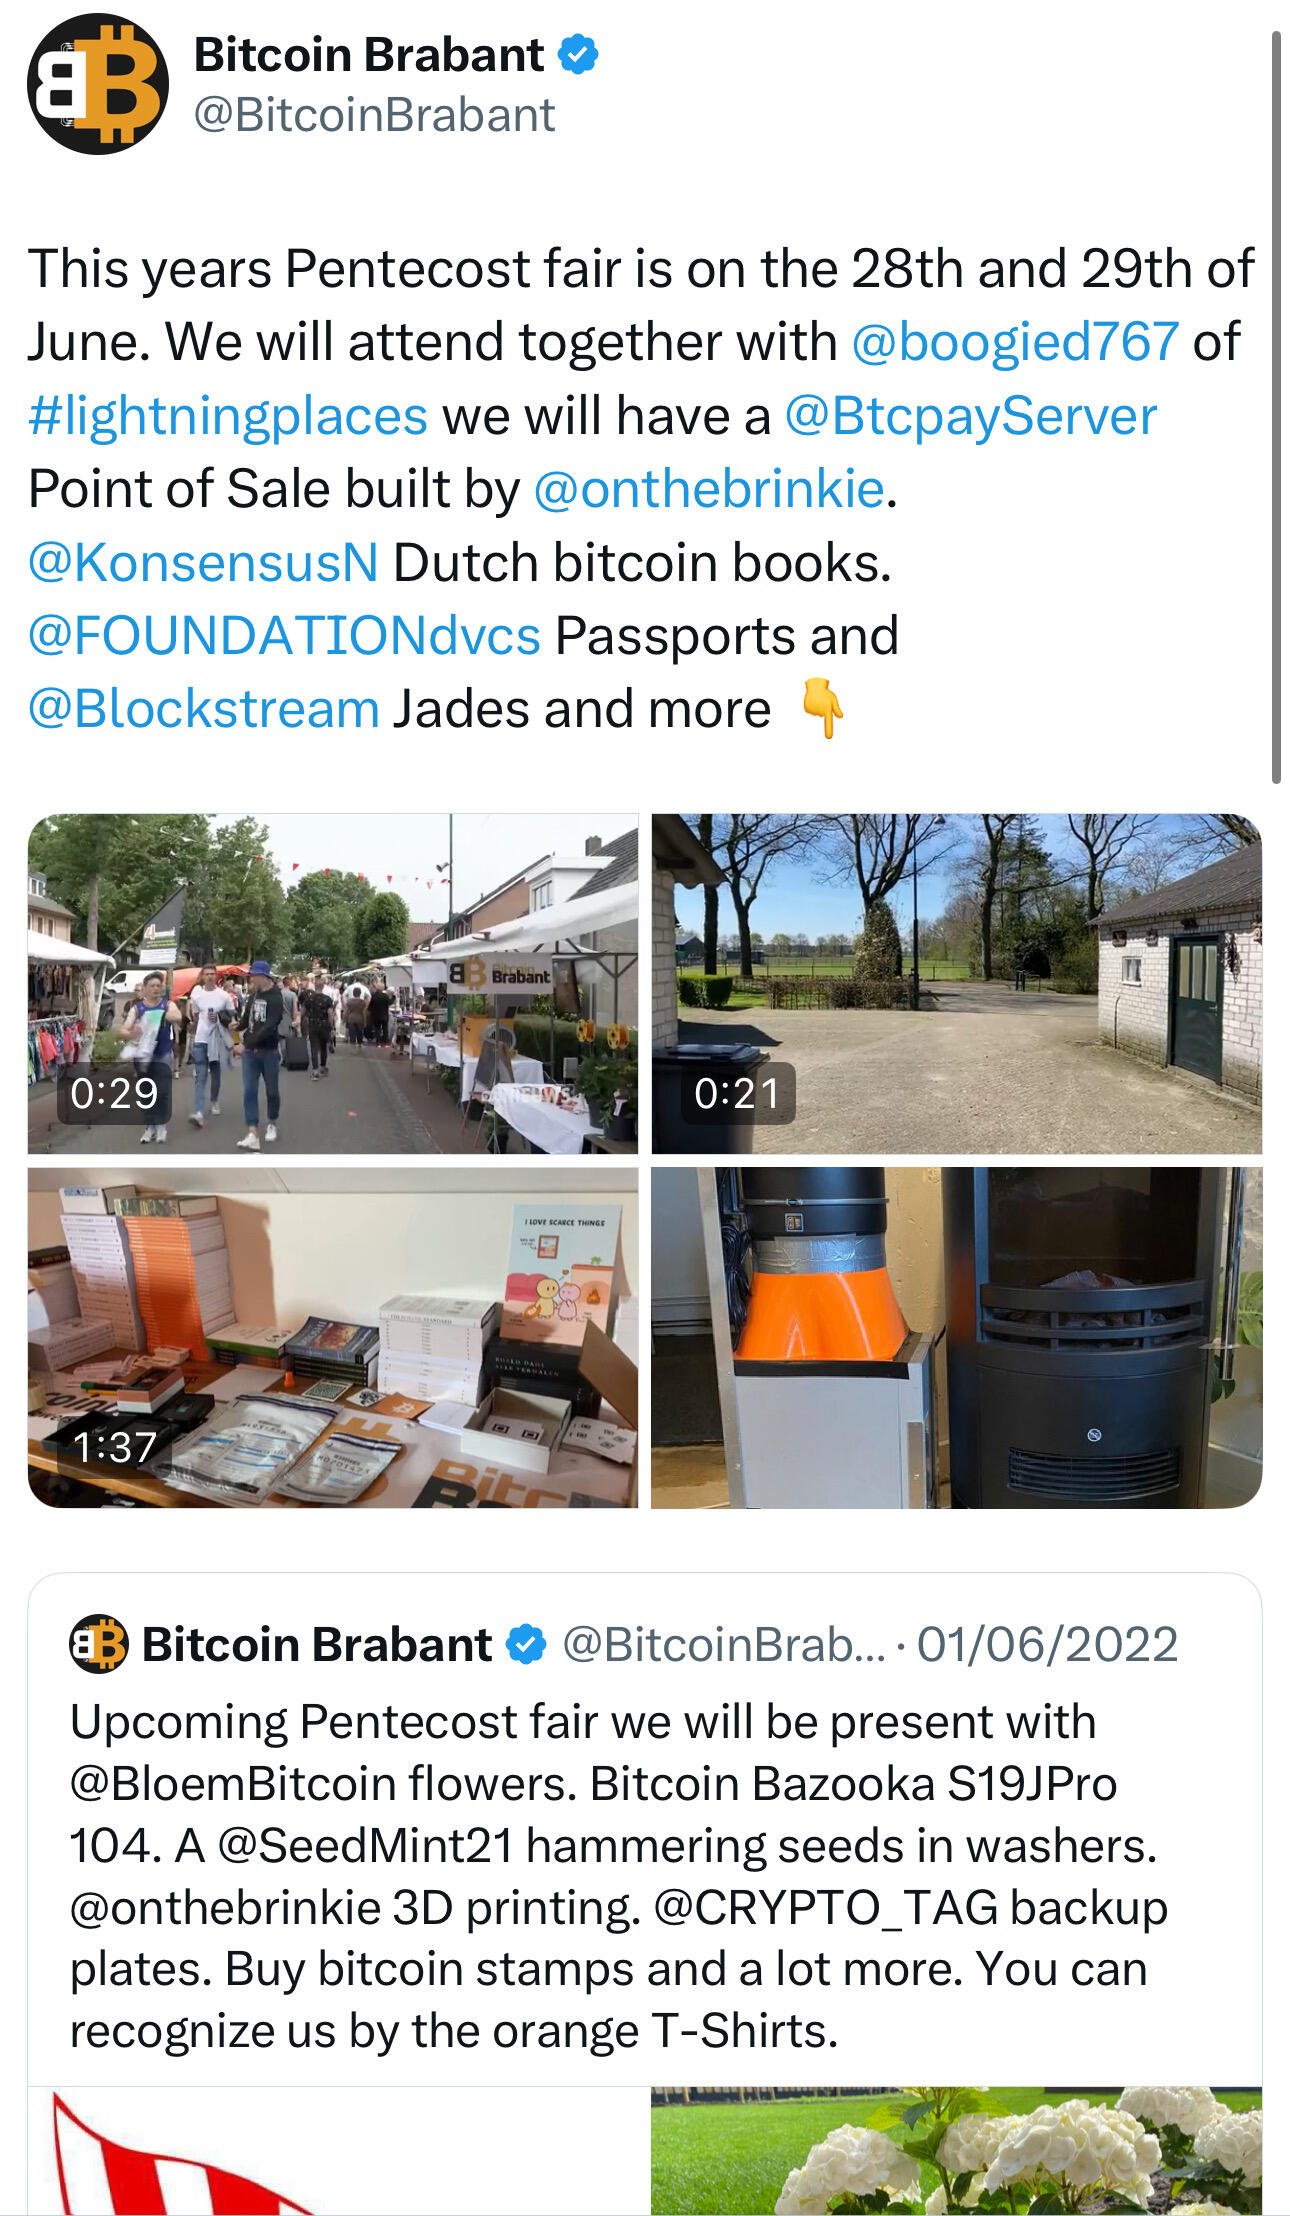Open @BitcoinBrabant handle under name
The image size is (1290, 2216).
[x=373, y=115]
